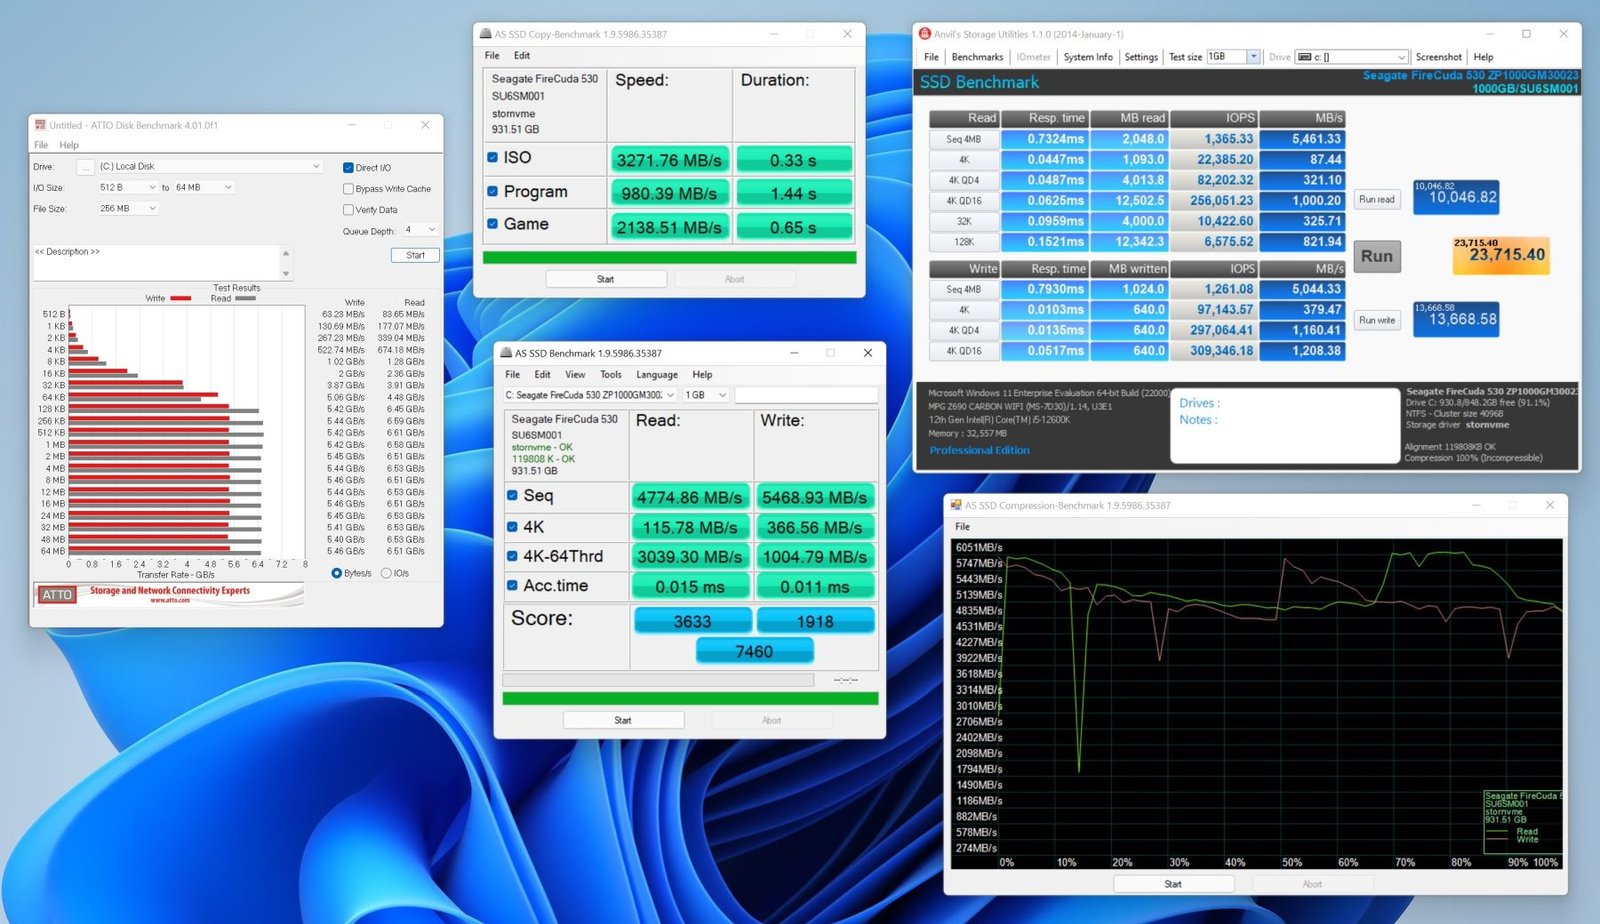Open the Queue Depth dropdown

pos(420,230)
